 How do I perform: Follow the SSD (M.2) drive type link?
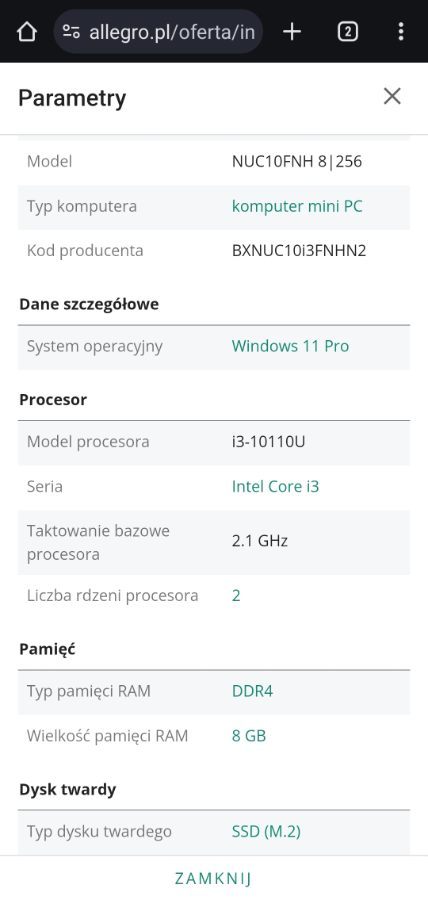click(266, 831)
